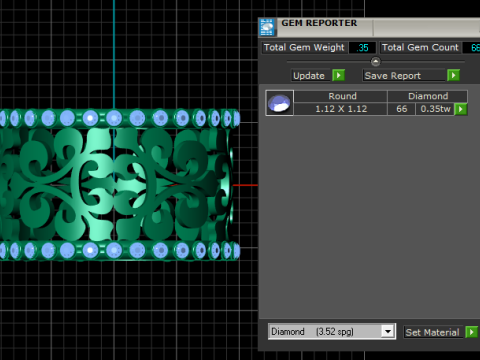Screen dimensions: 480x360
Task: Click the Diamond material header cell
Action: 428,96
